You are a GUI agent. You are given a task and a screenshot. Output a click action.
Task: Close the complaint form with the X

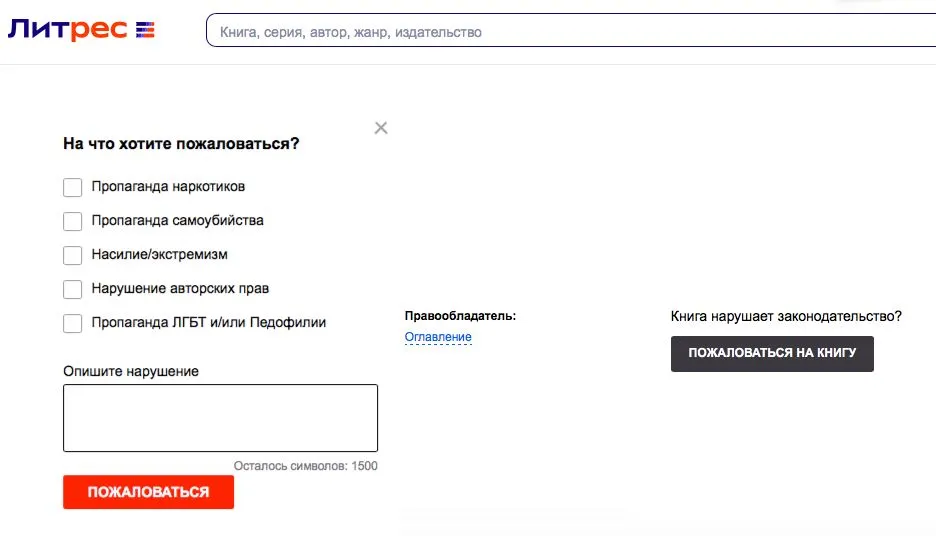tap(381, 128)
